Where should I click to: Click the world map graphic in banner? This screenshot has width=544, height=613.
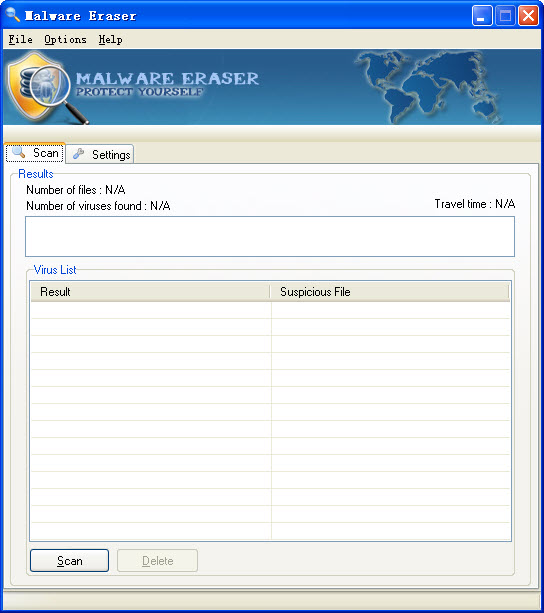coord(428,87)
